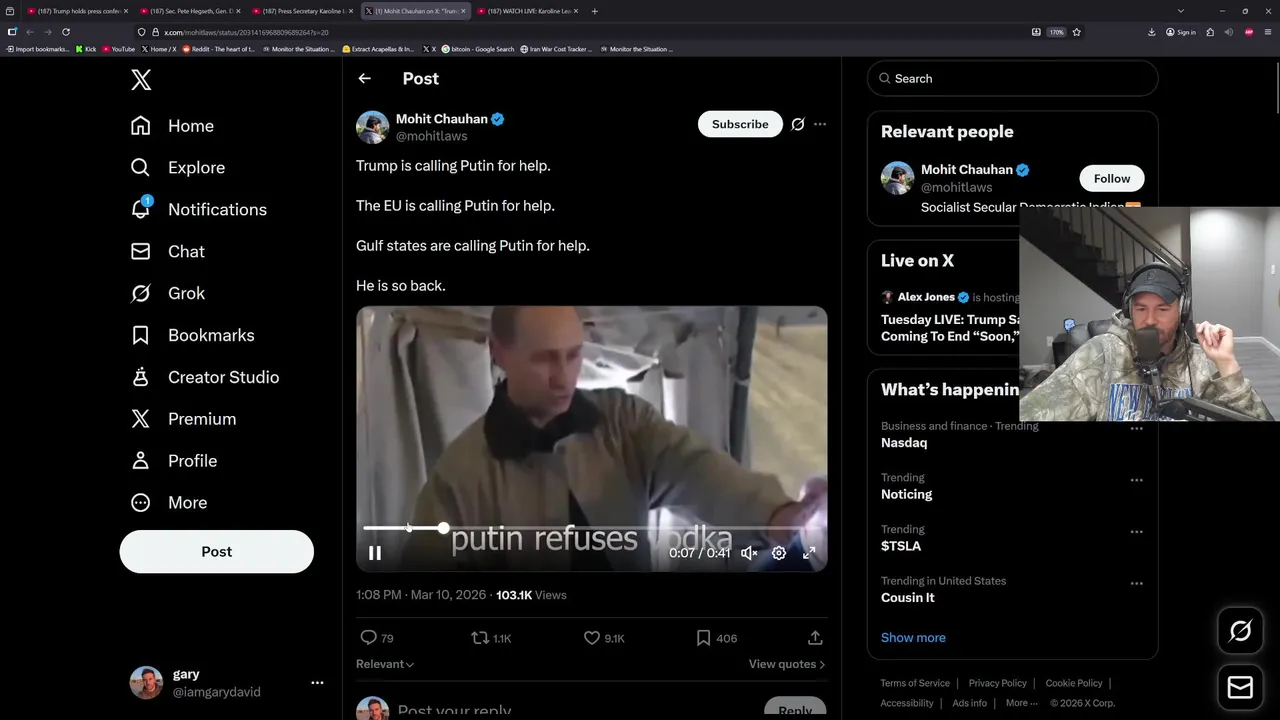
Task: Open the post's three-dot options menu
Action: [820, 124]
